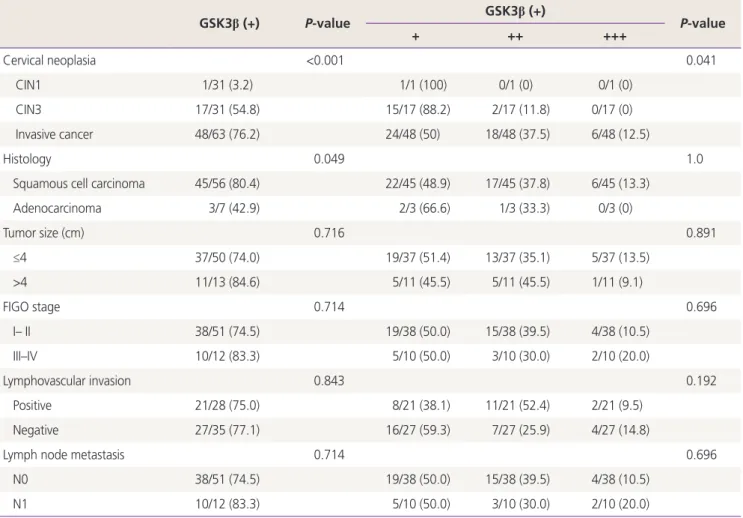Select the 3/7 (42.9) cell
Screen dimensions: 743x518
point(234,209)
